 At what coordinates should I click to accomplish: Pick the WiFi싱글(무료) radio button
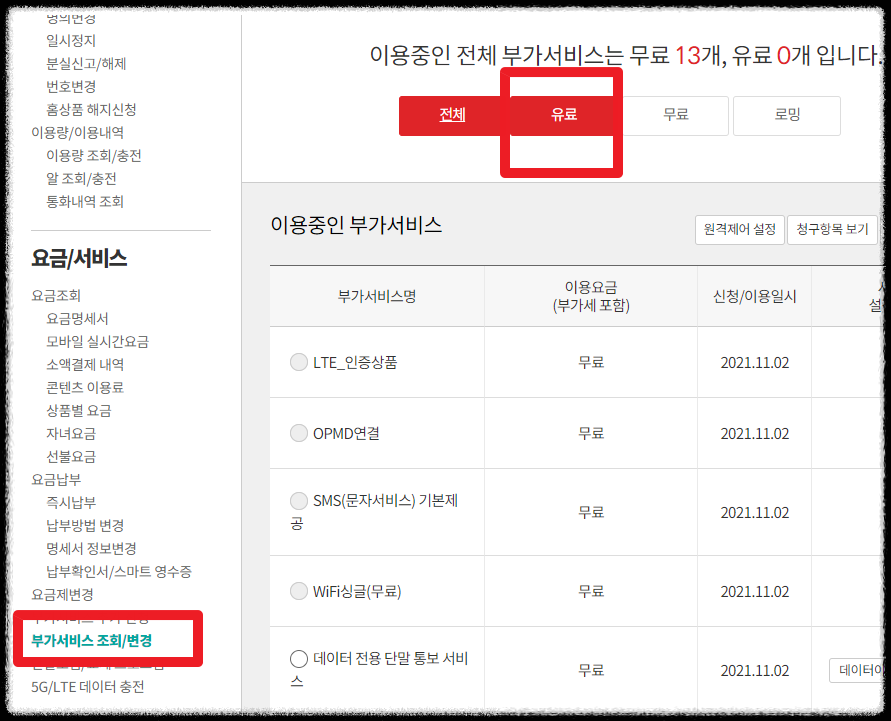click(x=299, y=590)
